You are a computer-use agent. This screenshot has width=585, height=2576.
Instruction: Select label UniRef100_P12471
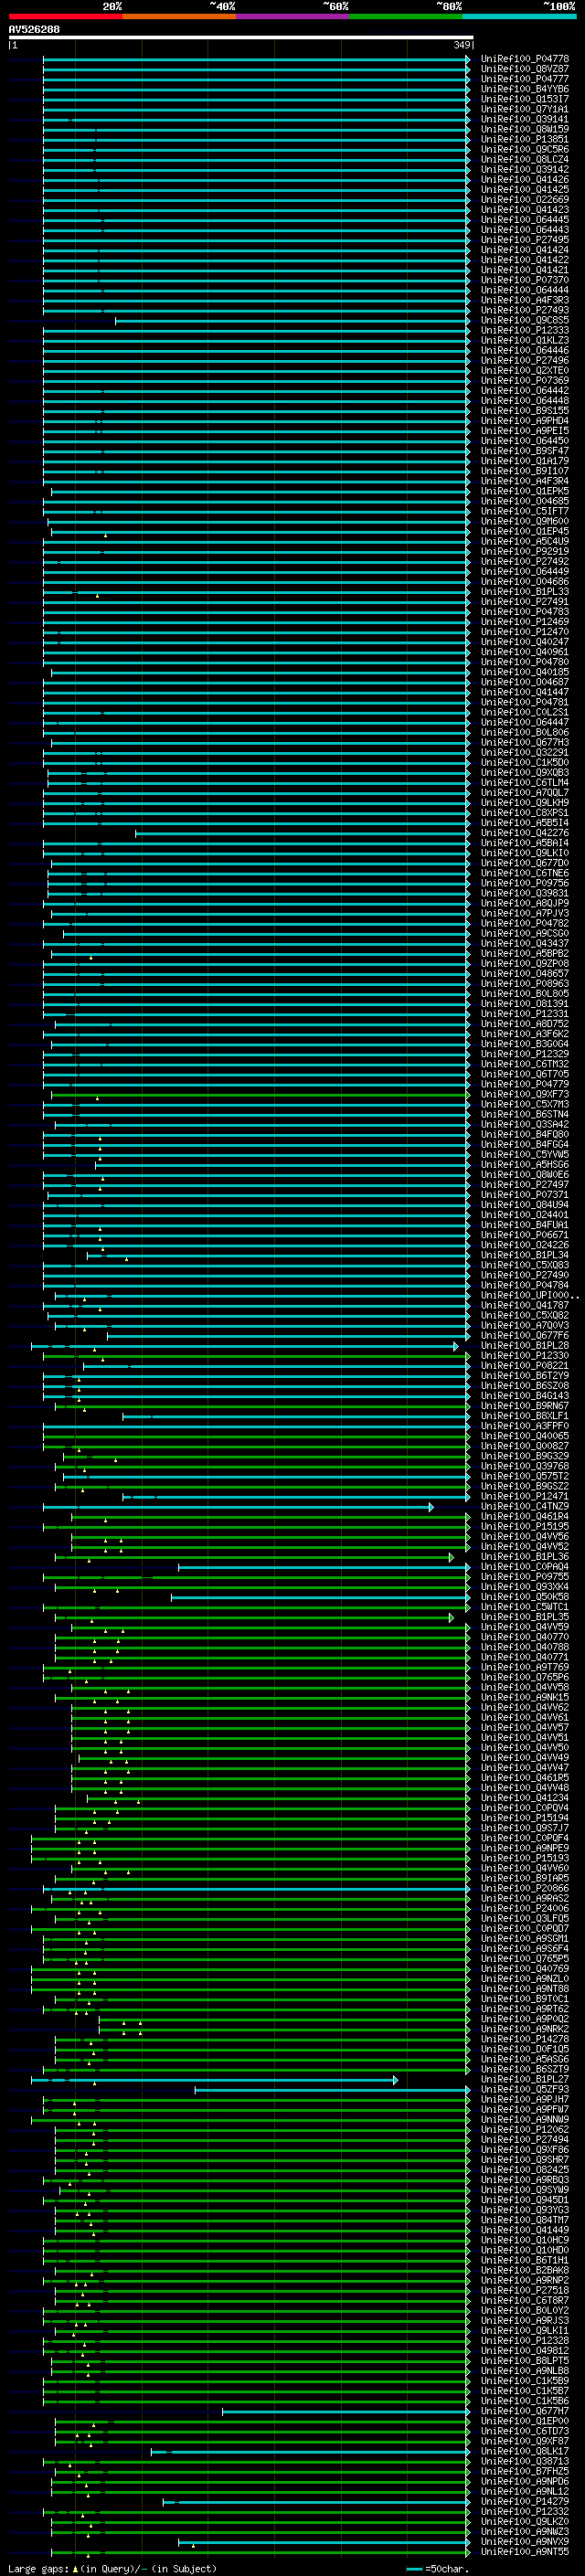[525, 1496]
